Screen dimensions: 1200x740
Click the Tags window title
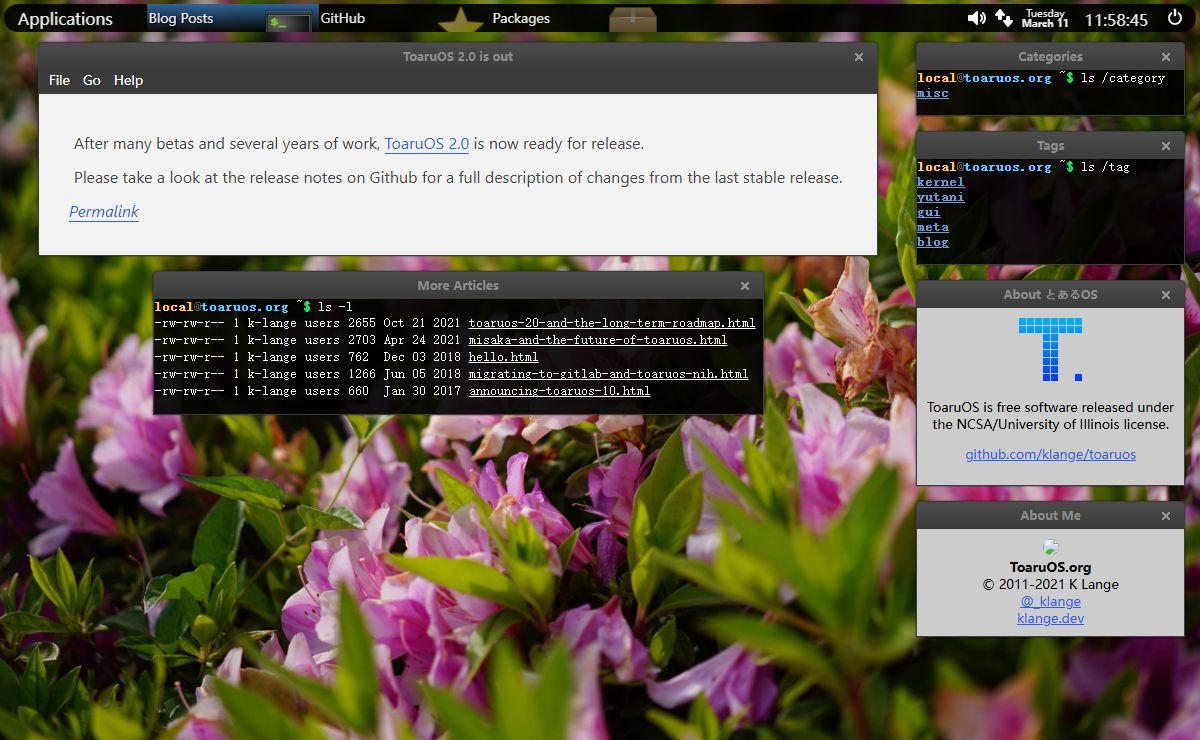(1050, 145)
